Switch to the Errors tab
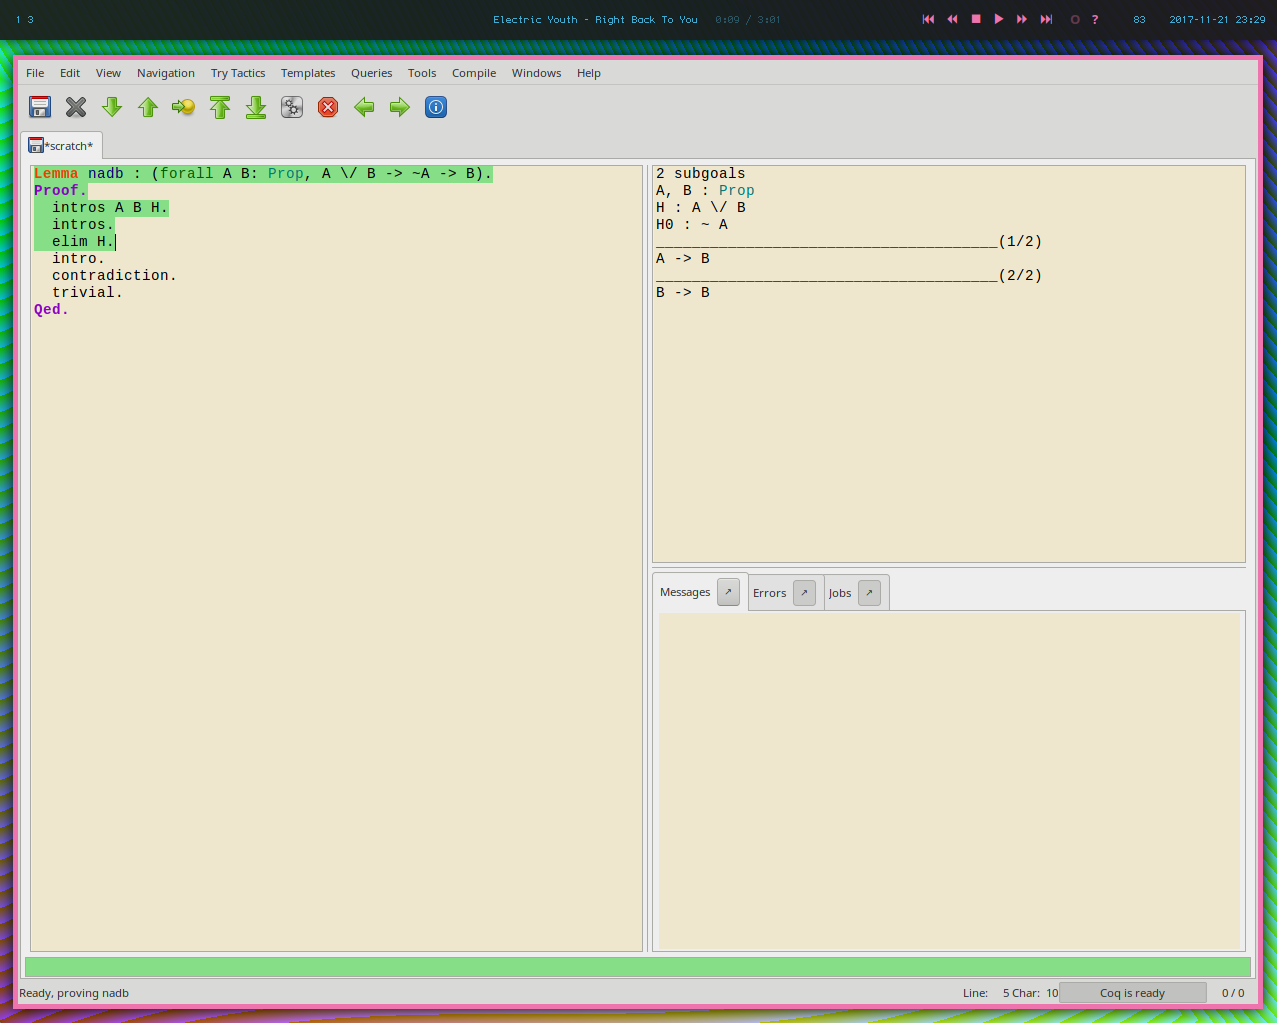Screen dimensions: 1277x1023 pos(769,593)
